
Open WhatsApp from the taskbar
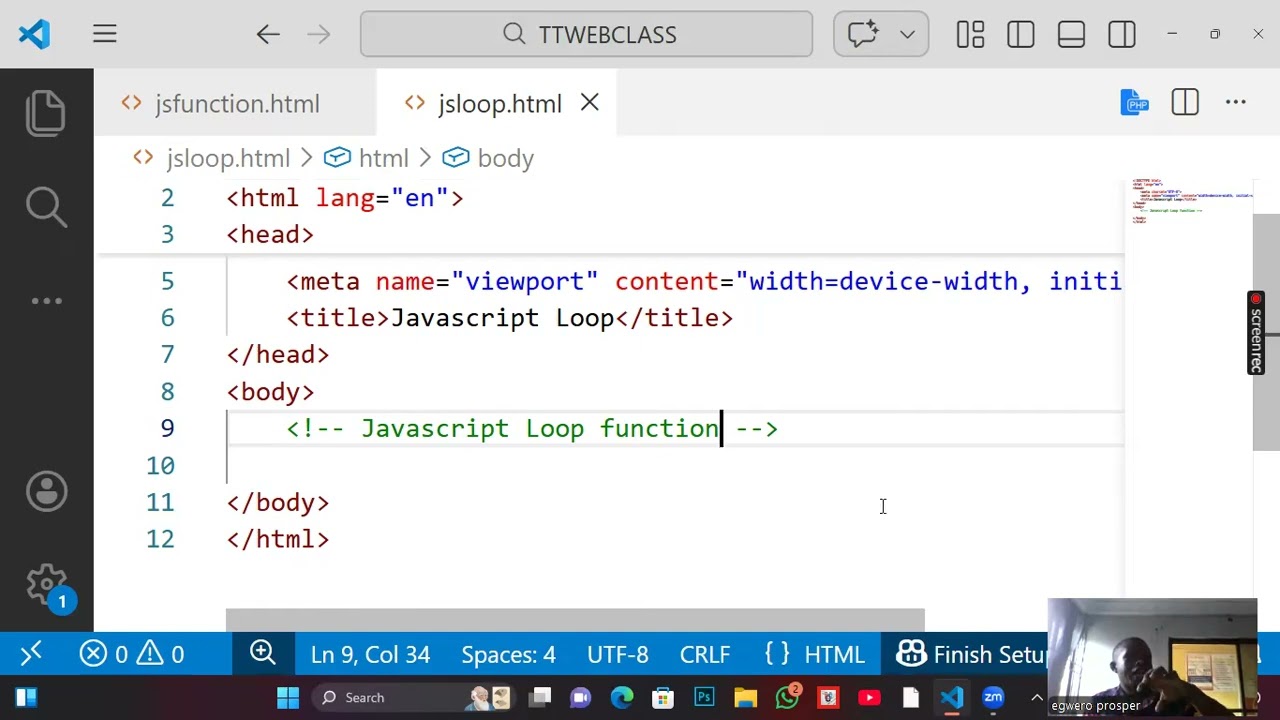(787, 698)
